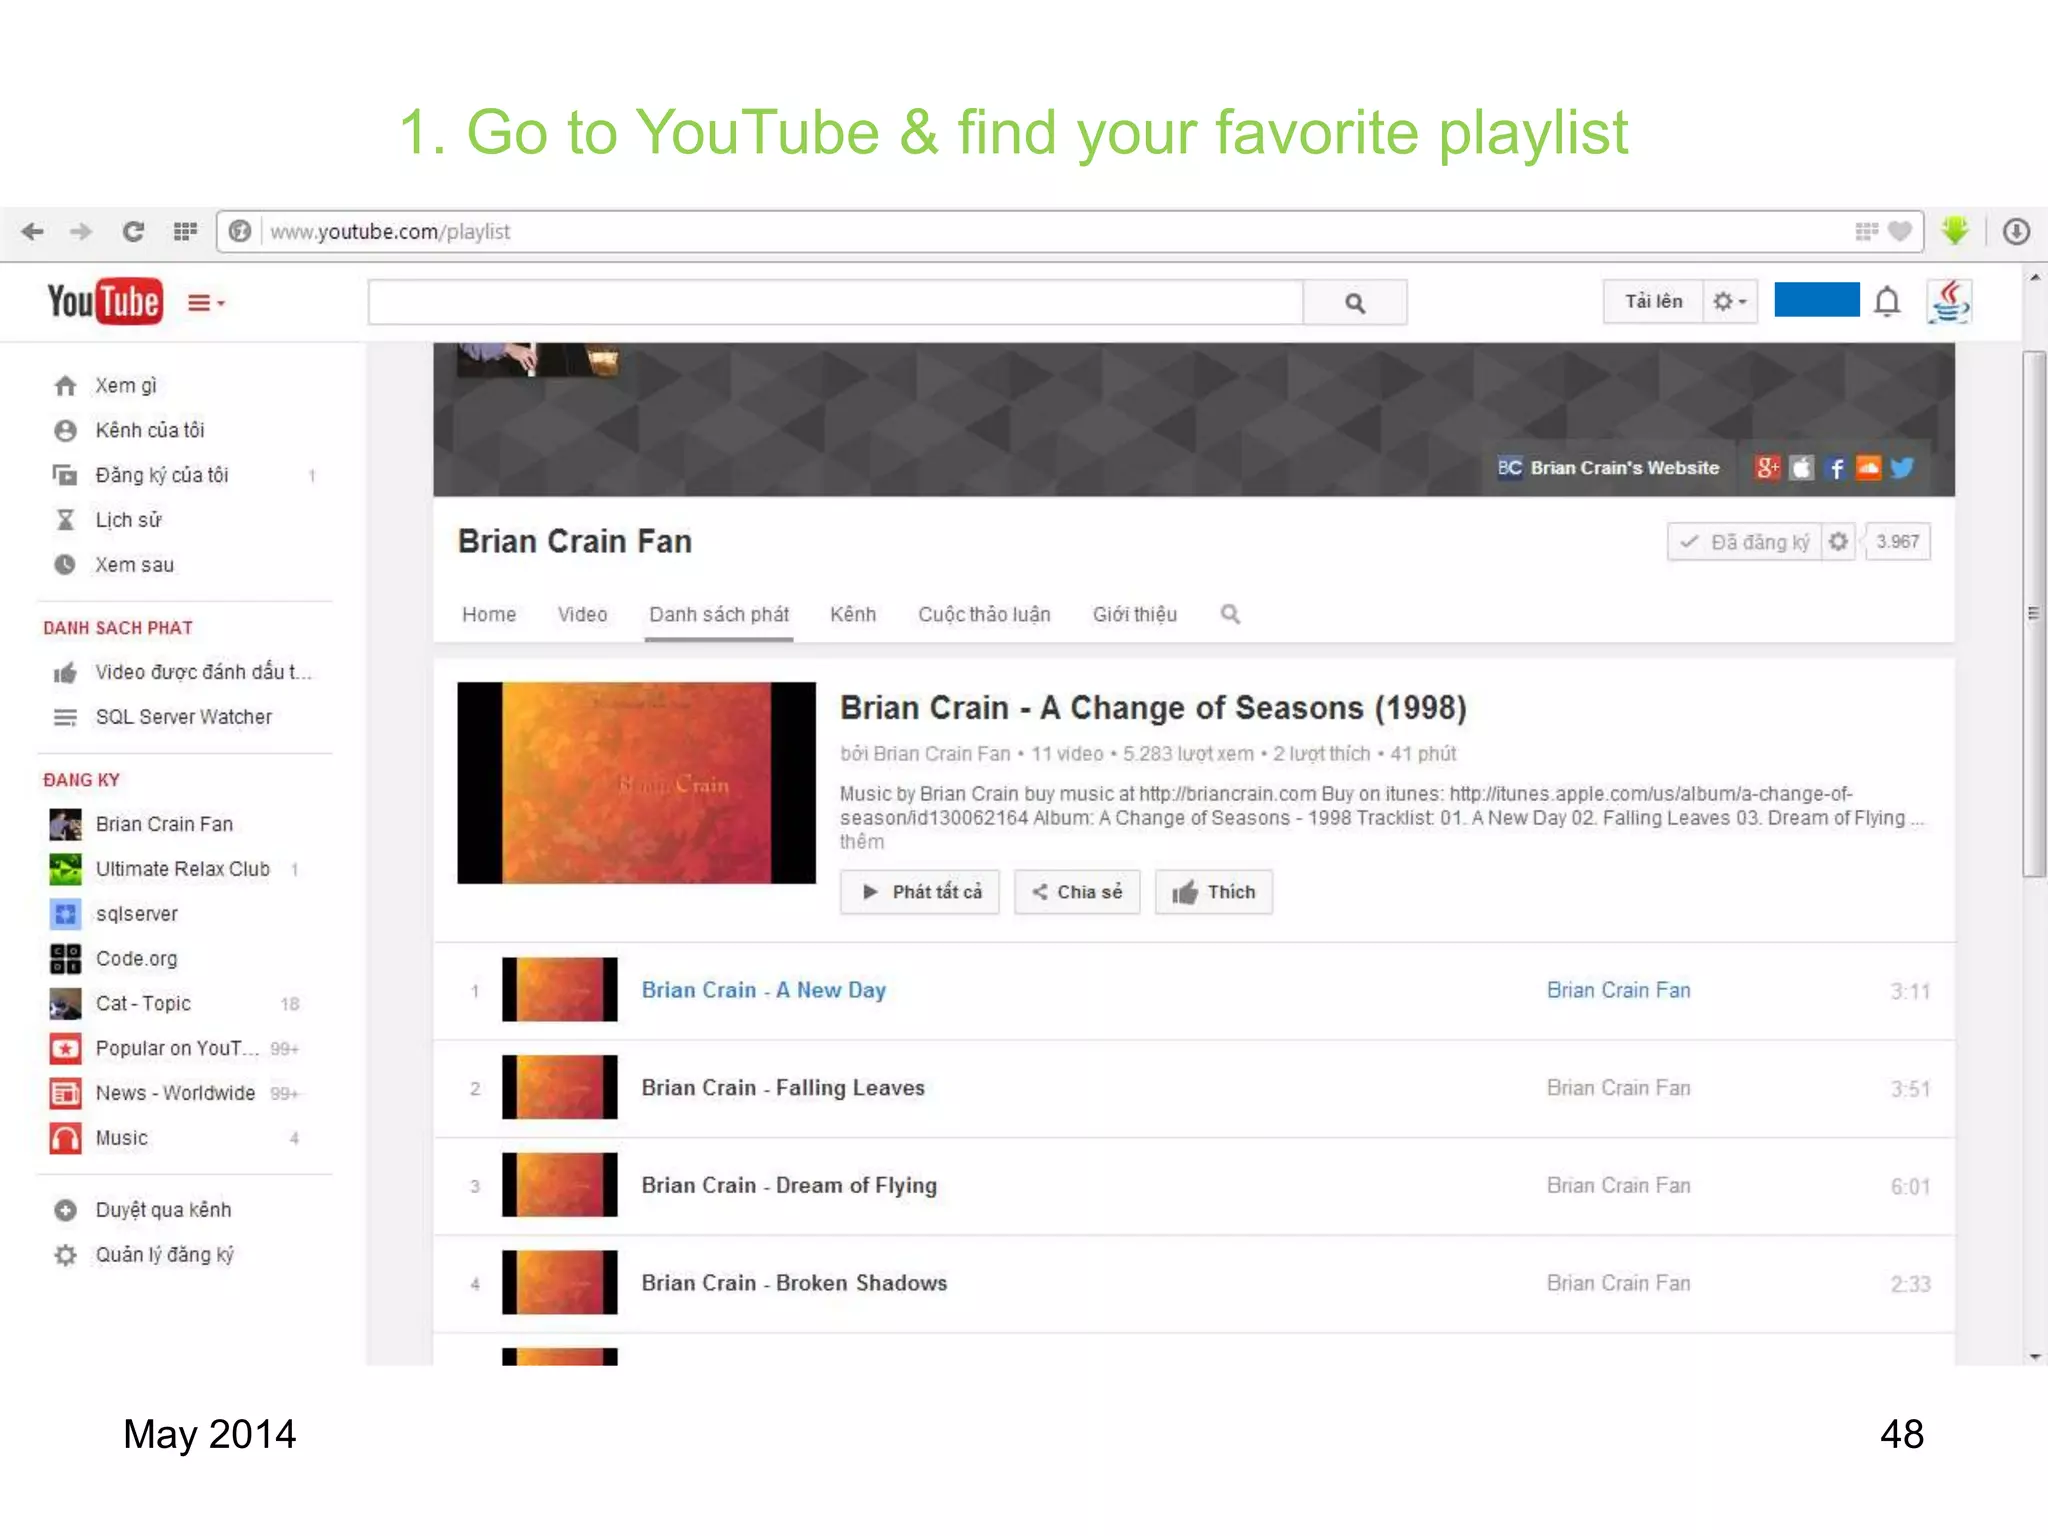Switch to the Video channel tab
The image size is (2048, 1536).
tap(582, 615)
